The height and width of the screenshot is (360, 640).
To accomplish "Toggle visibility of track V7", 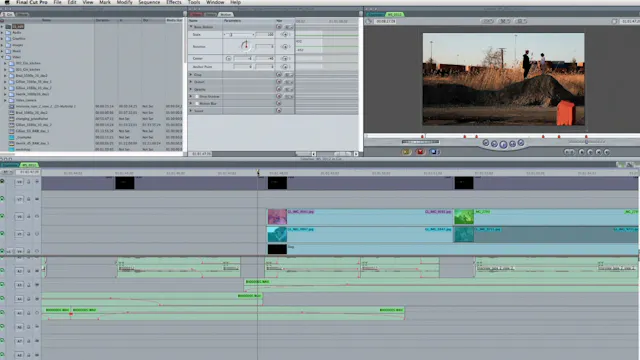I will click(2, 199).
